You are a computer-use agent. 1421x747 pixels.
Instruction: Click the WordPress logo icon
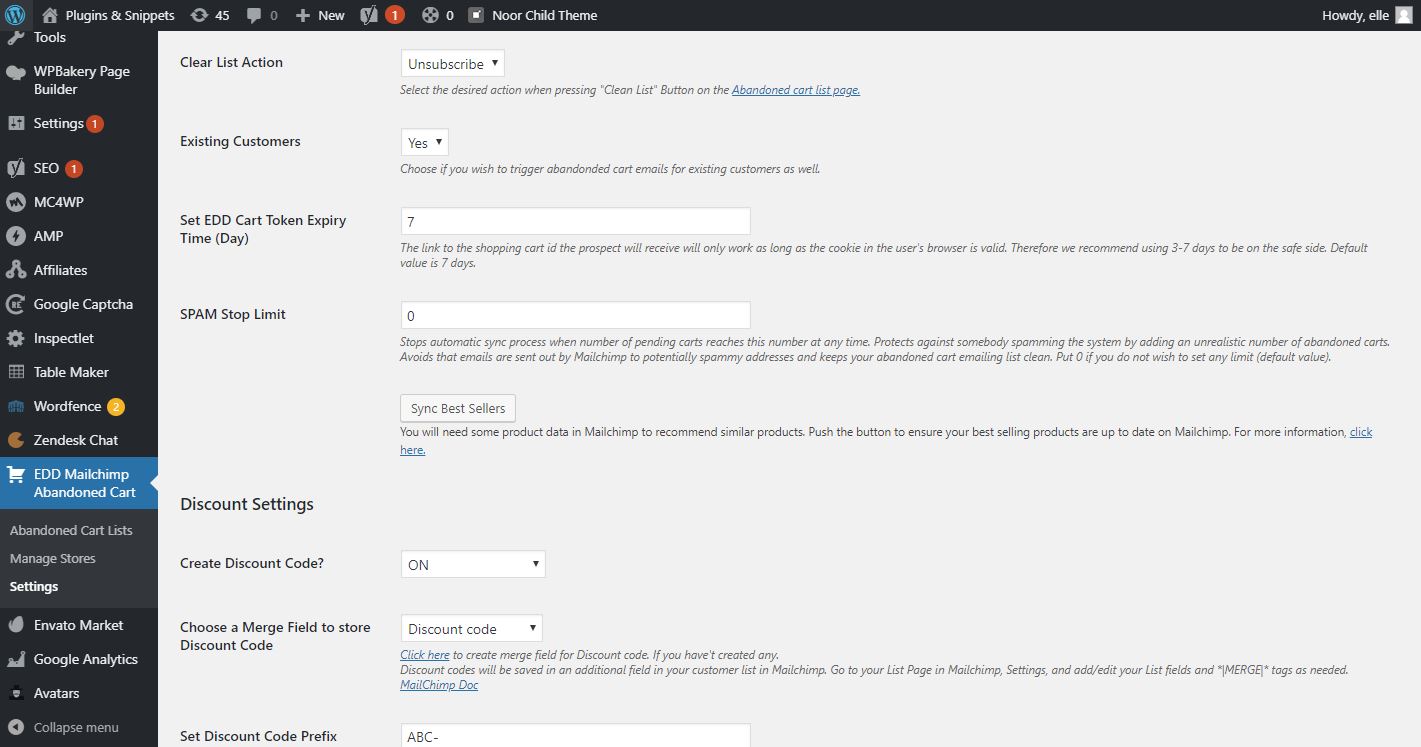(x=15, y=15)
